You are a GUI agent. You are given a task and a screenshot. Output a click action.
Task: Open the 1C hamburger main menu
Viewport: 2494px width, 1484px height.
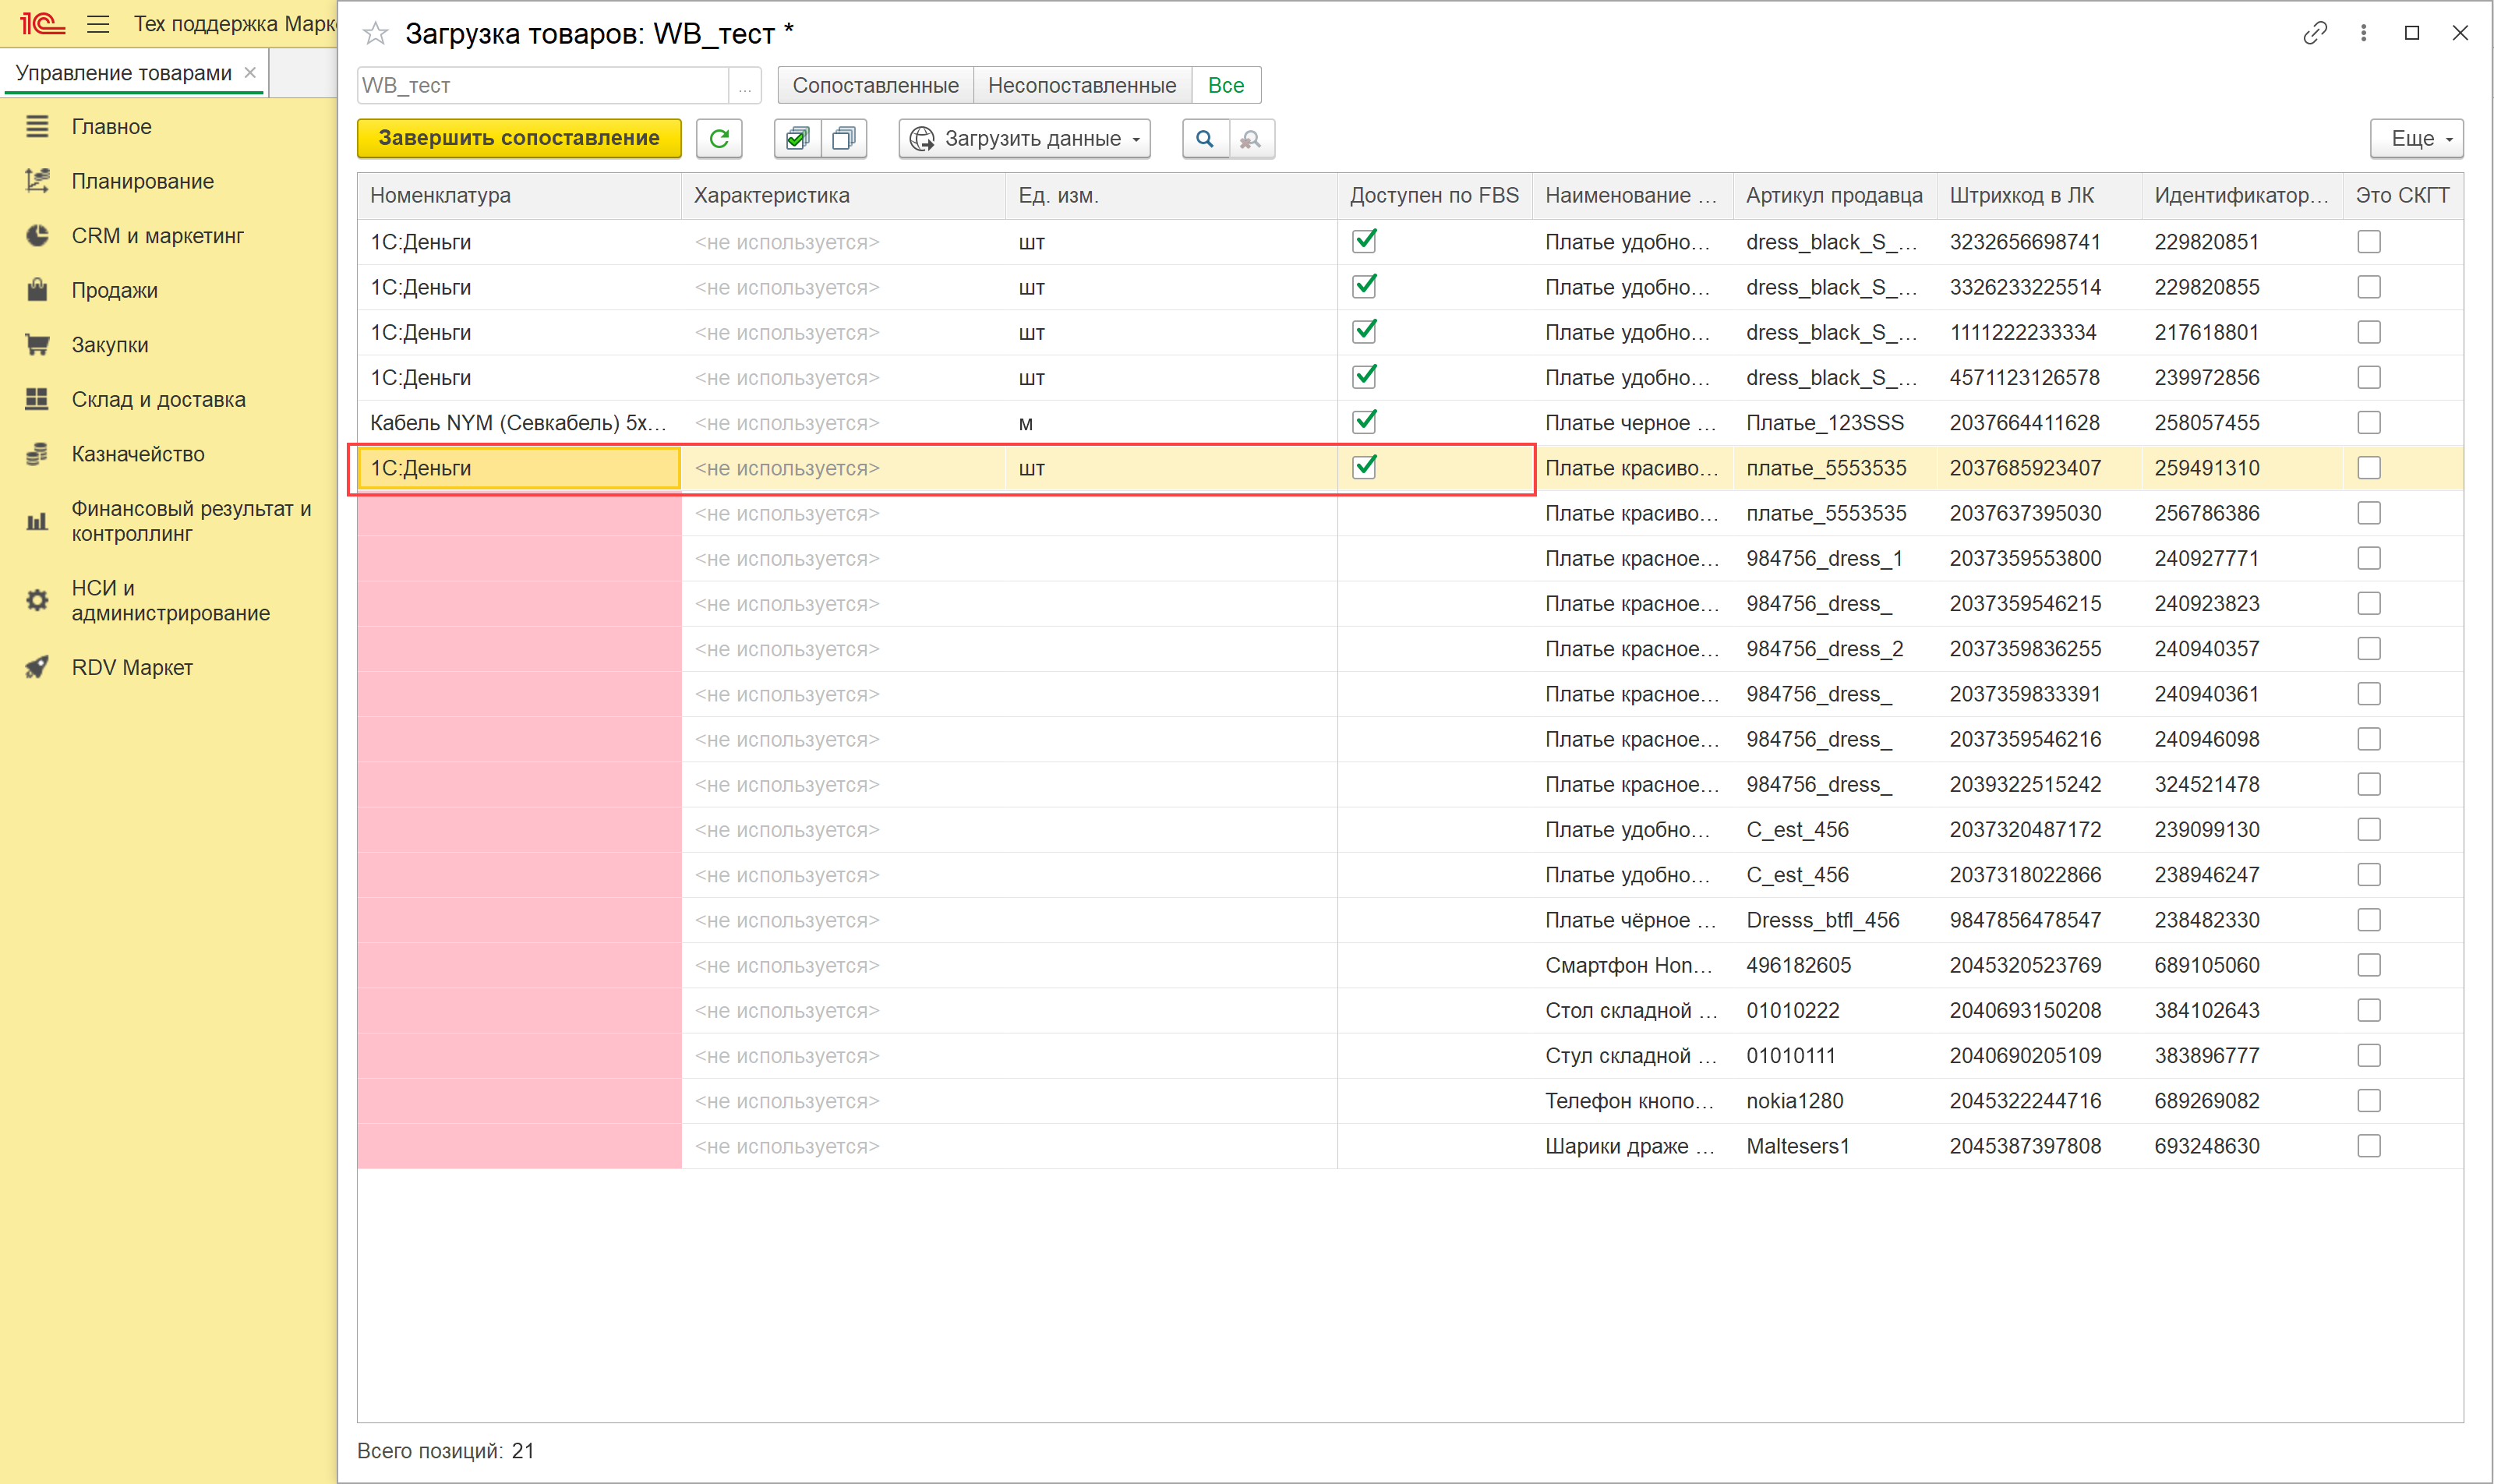click(98, 24)
